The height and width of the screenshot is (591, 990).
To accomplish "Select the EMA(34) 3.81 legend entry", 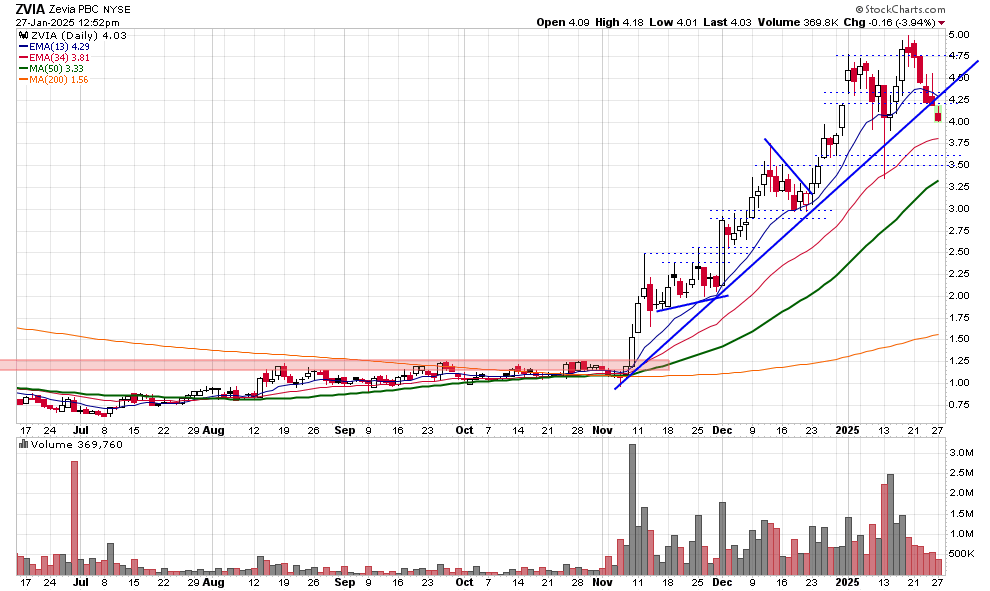I will (54, 58).
